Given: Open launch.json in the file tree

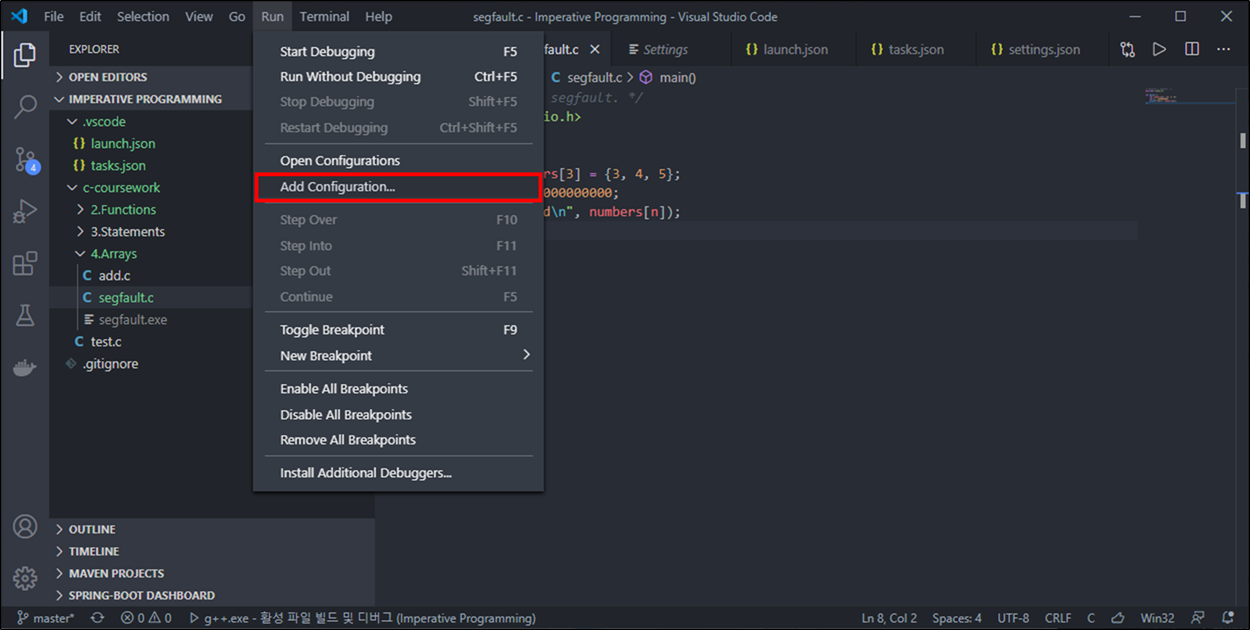Looking at the screenshot, I should 123,144.
